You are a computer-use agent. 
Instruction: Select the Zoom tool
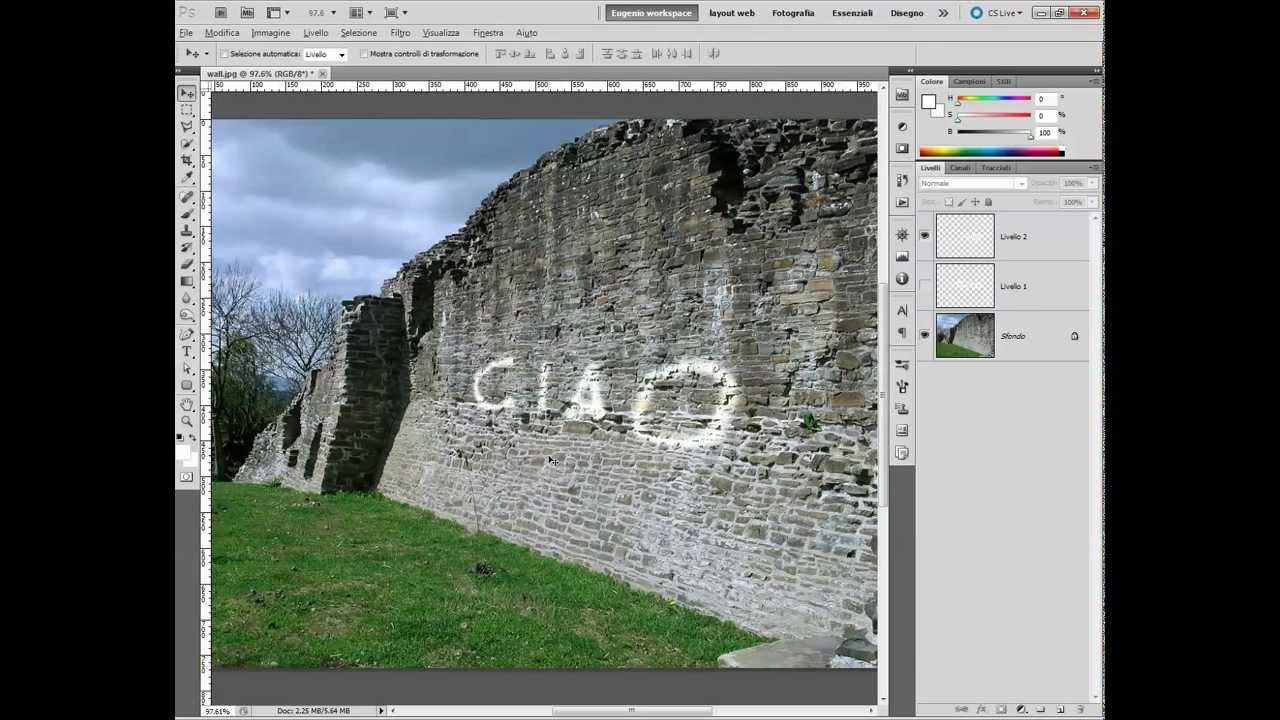pyautogui.click(x=187, y=421)
